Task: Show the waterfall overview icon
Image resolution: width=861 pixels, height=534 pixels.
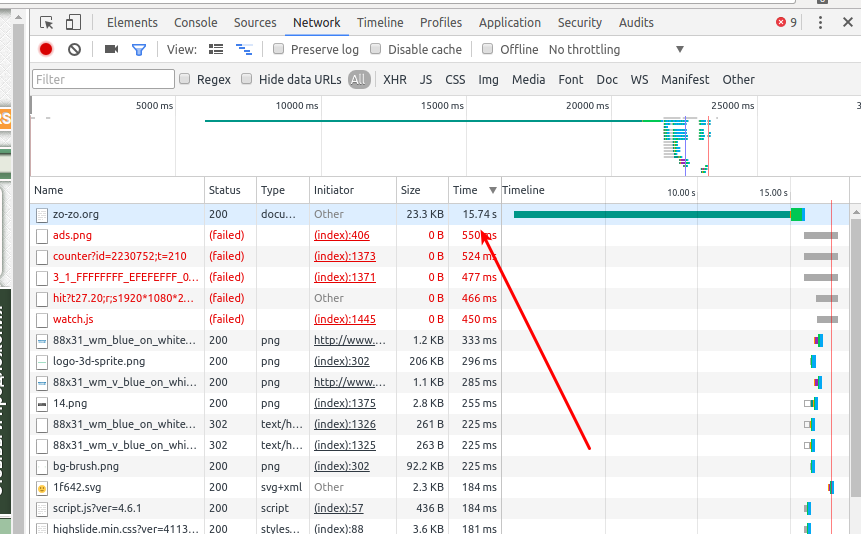Action: (x=243, y=49)
